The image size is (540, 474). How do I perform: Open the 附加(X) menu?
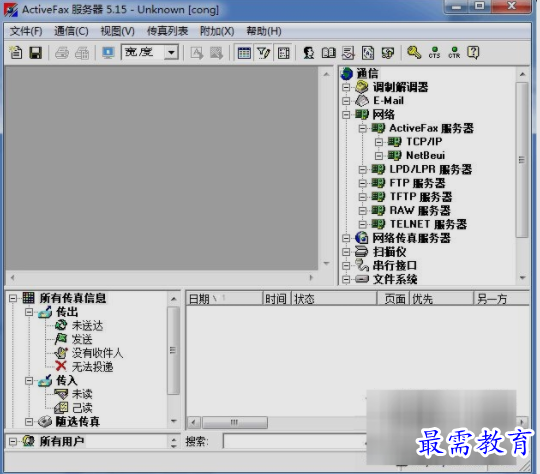[217, 31]
